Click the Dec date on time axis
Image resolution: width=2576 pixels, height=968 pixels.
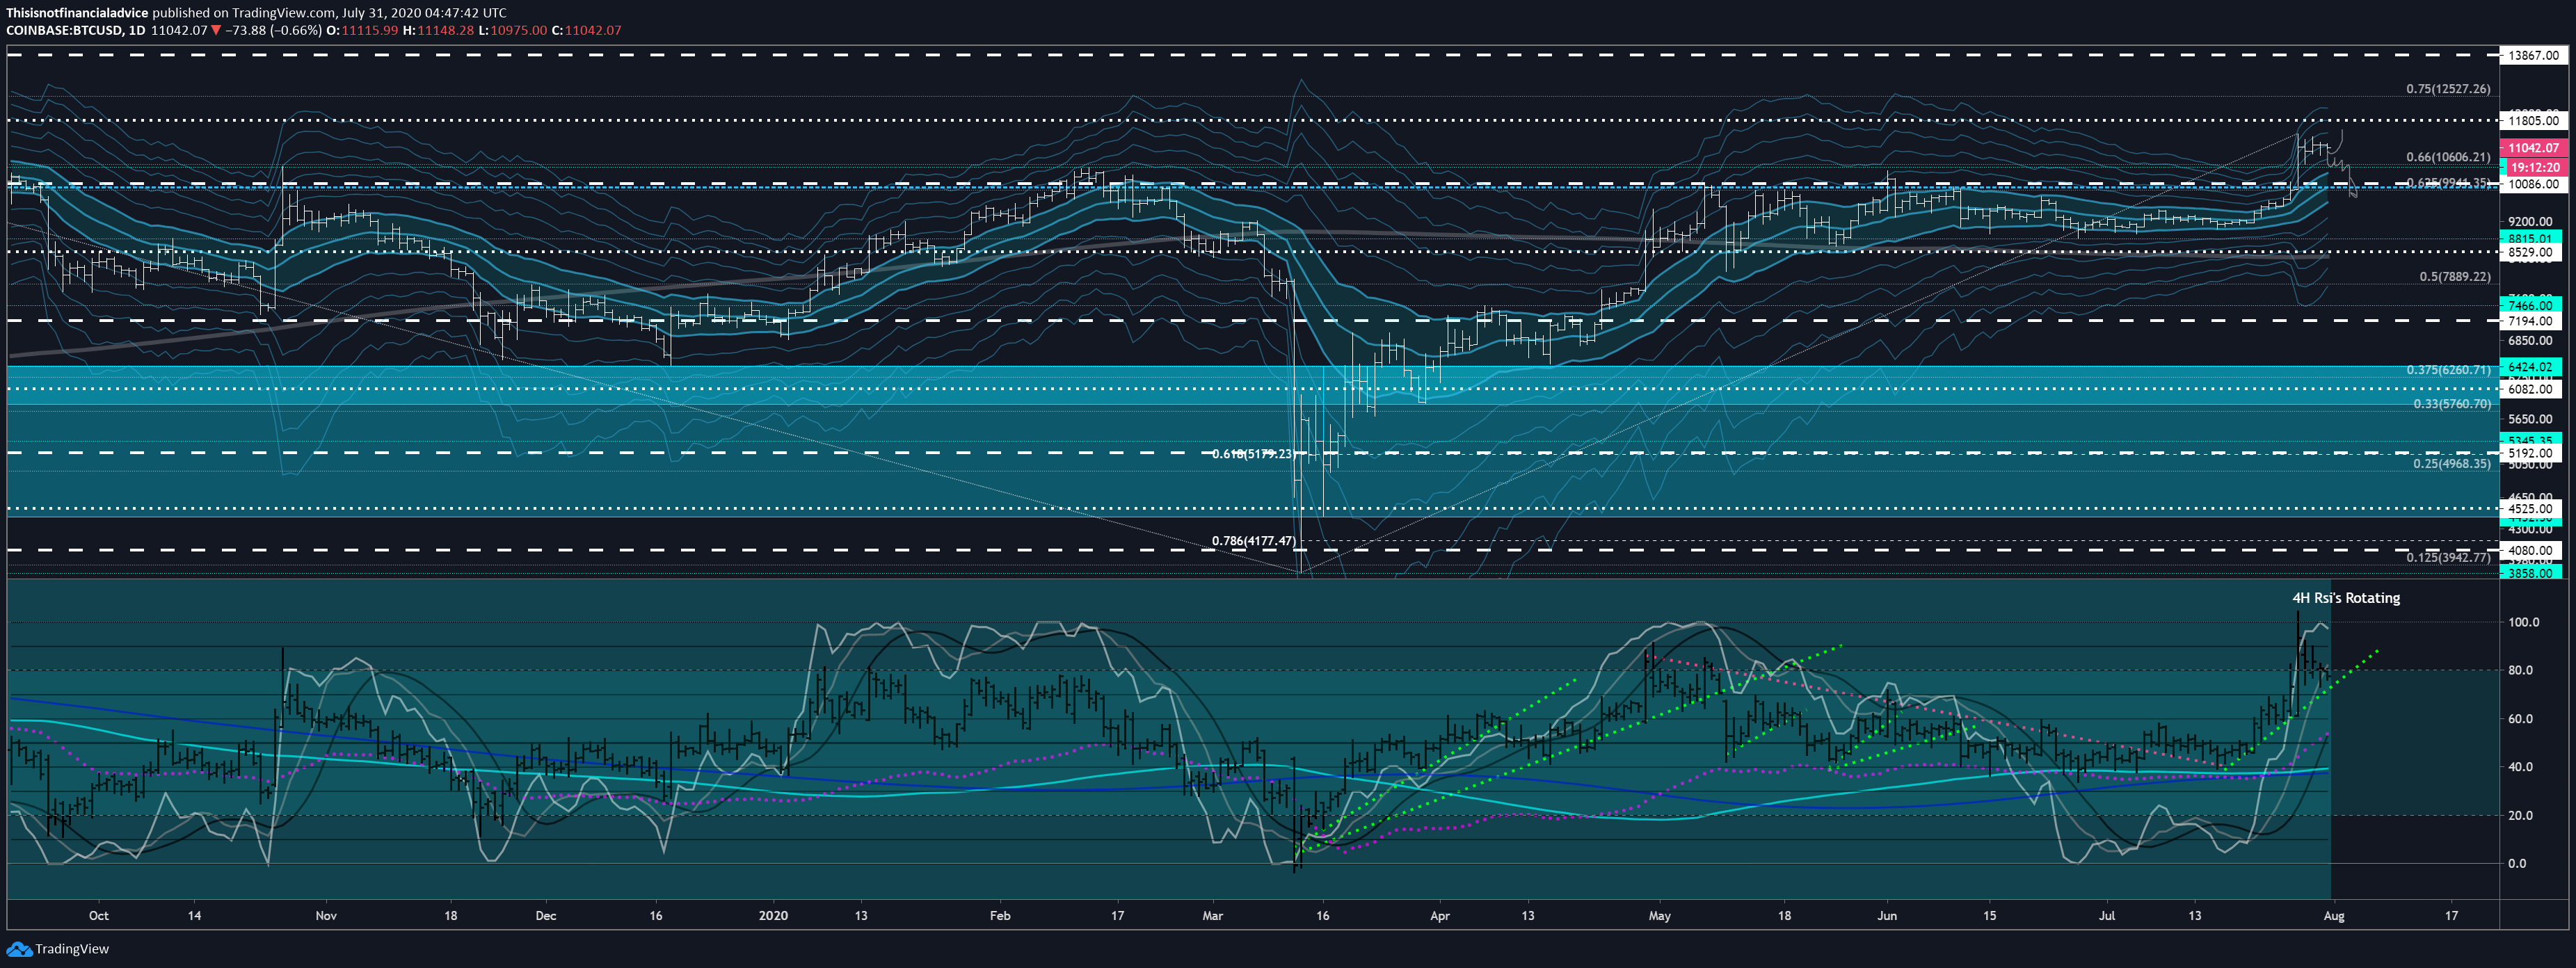click(x=545, y=915)
